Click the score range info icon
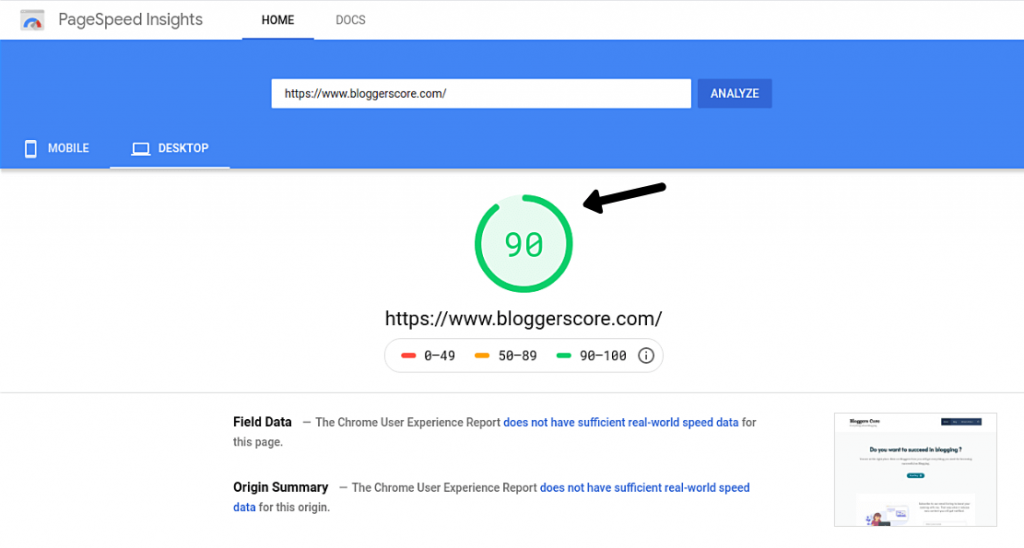Screen dimensions: 1024x548 pyautogui.click(x=646, y=356)
